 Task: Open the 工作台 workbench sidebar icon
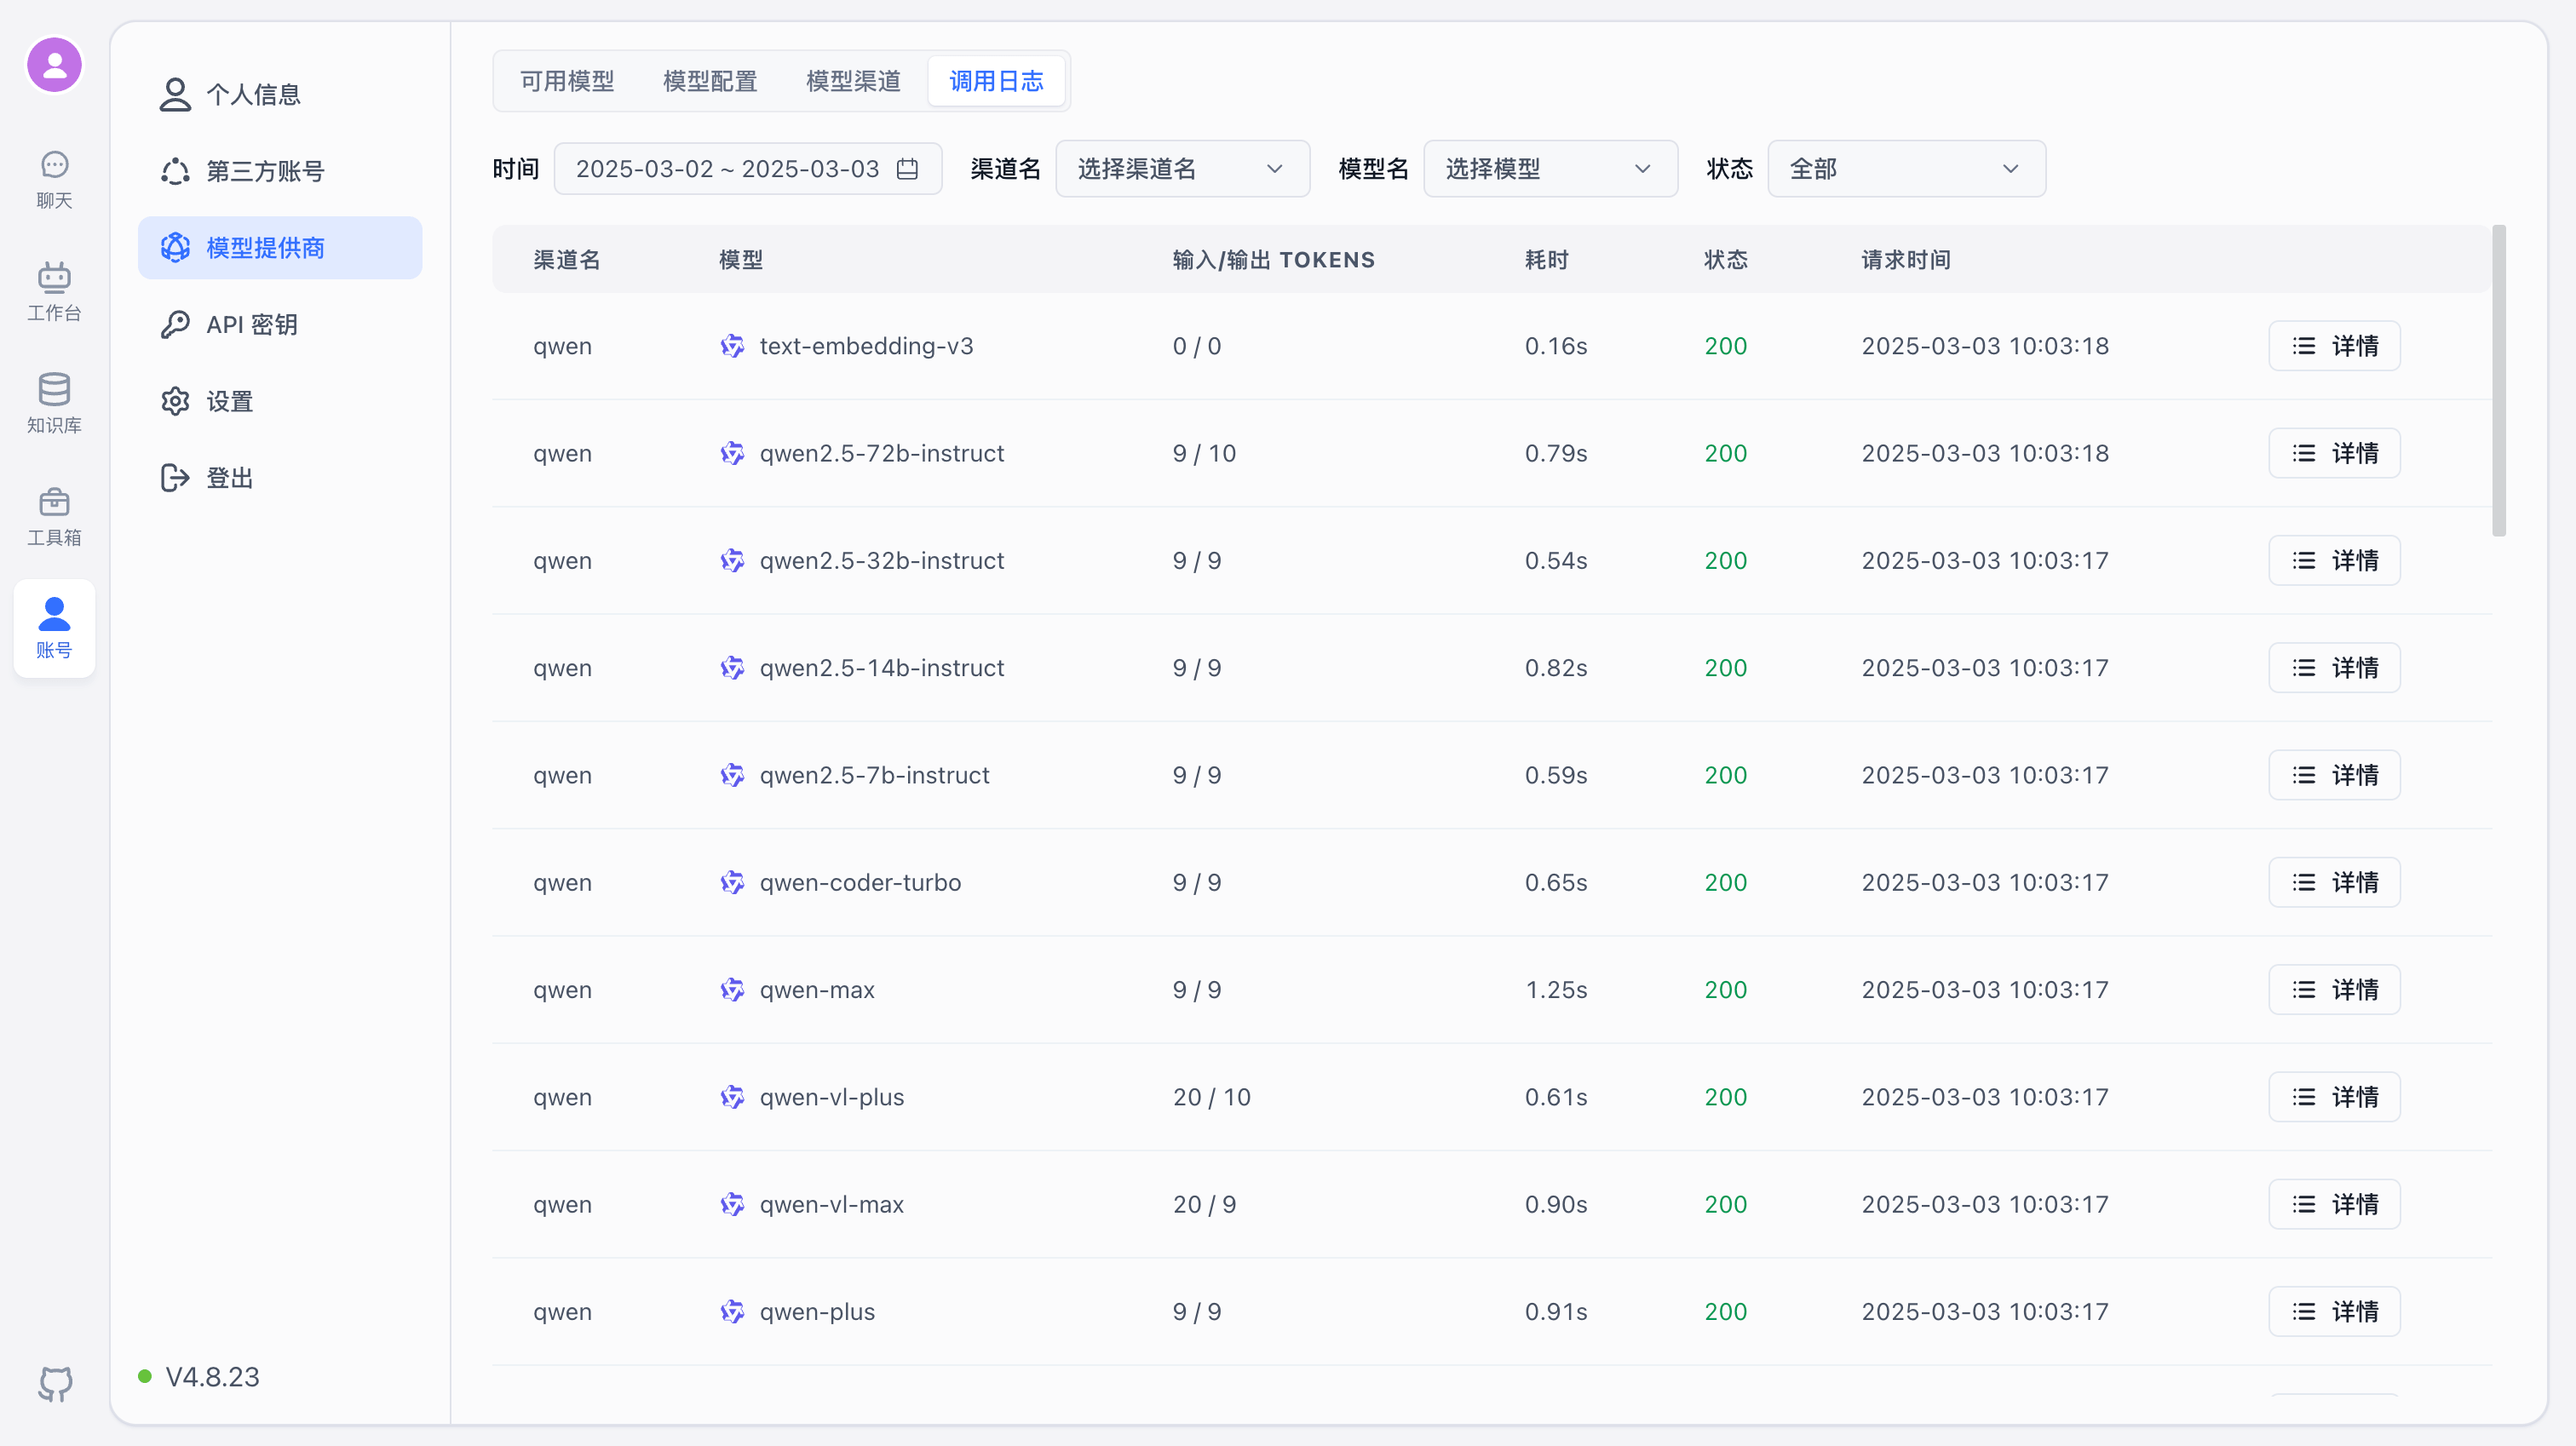tap(54, 290)
